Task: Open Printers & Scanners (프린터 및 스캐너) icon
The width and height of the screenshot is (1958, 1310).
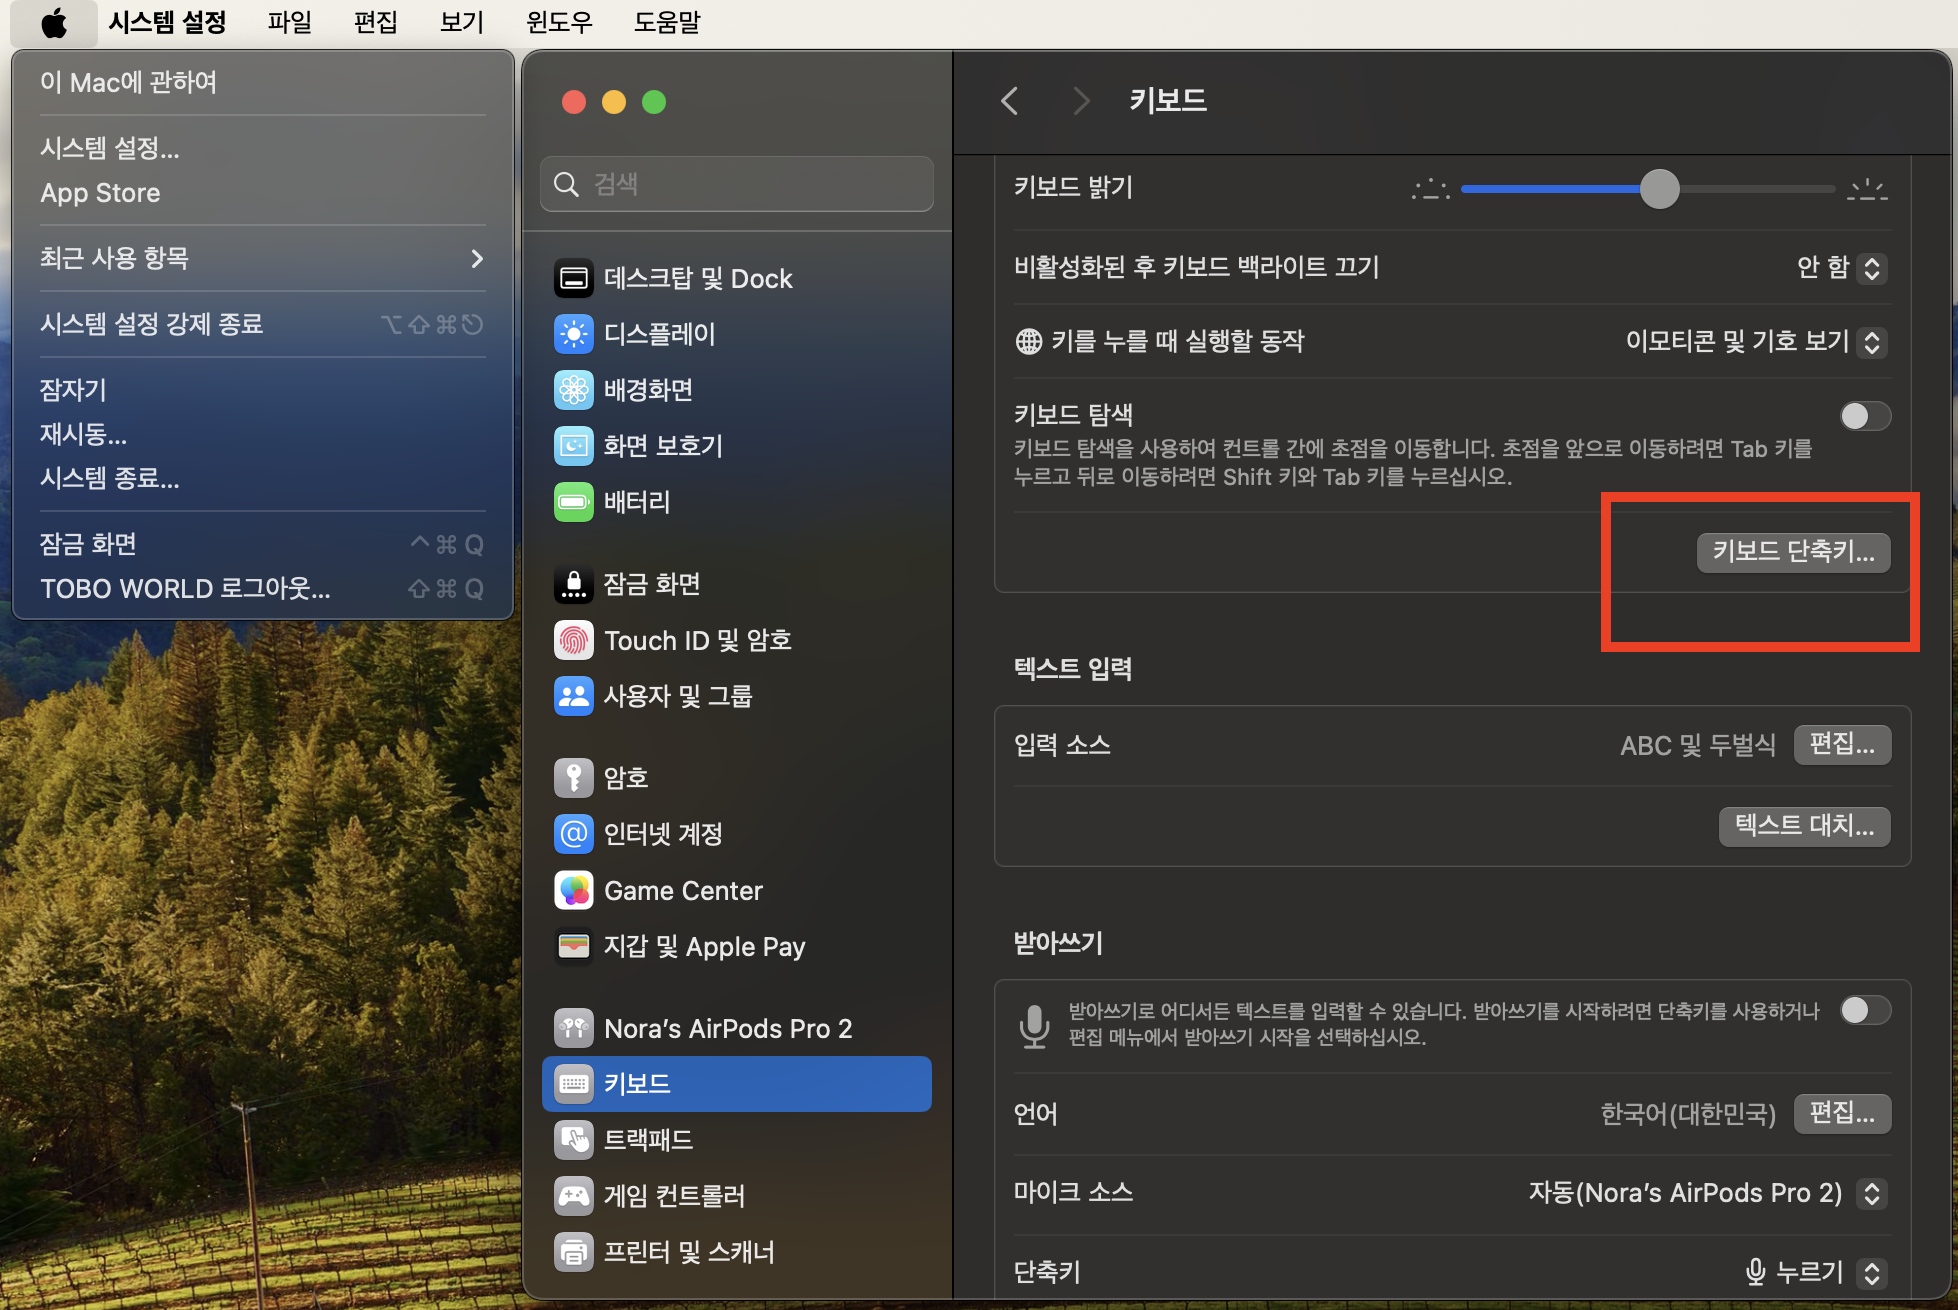Action: pyautogui.click(x=574, y=1251)
